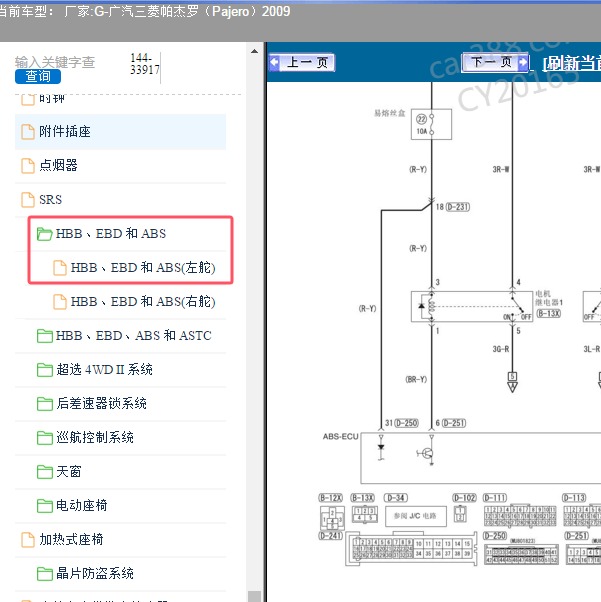
Task: Click the 查询 search button
Action: (38, 76)
